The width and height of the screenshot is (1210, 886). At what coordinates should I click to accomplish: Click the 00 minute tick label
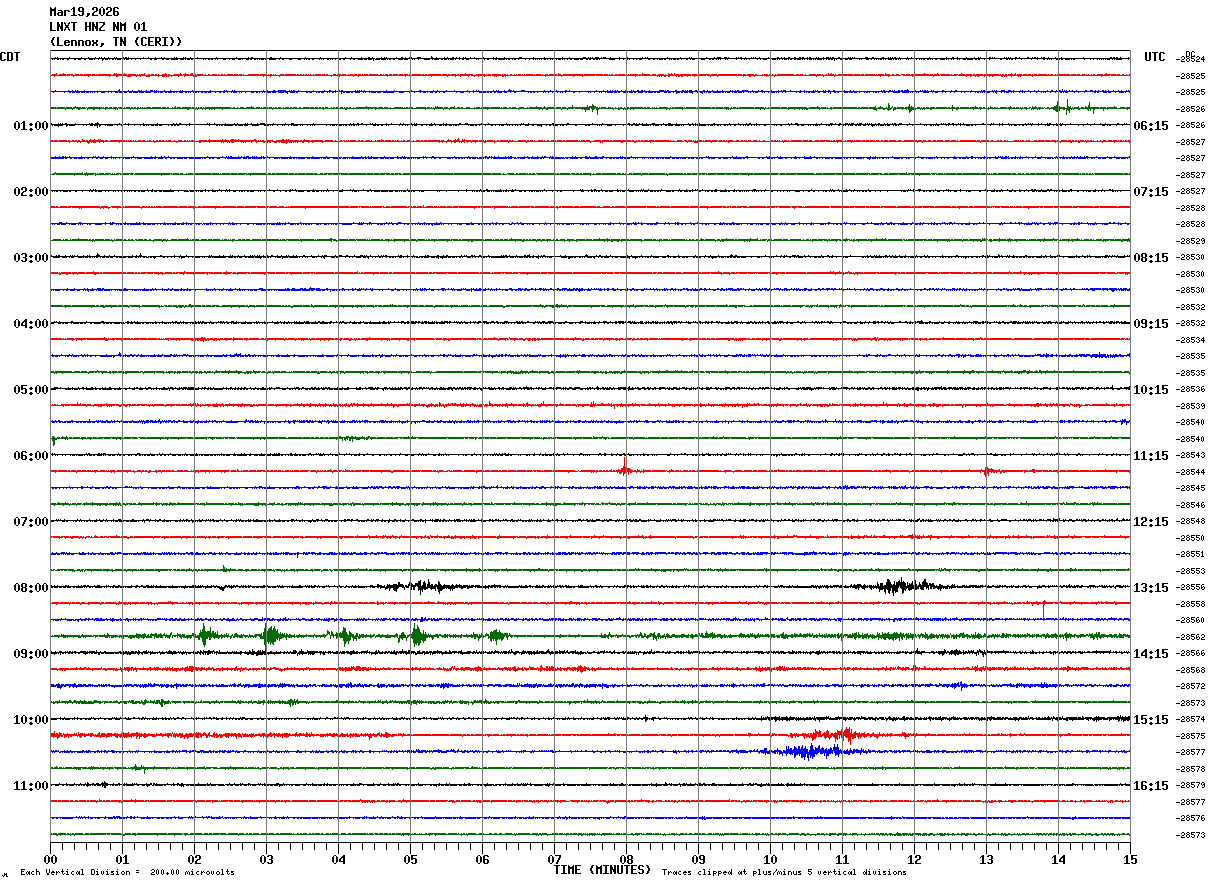tap(50, 860)
